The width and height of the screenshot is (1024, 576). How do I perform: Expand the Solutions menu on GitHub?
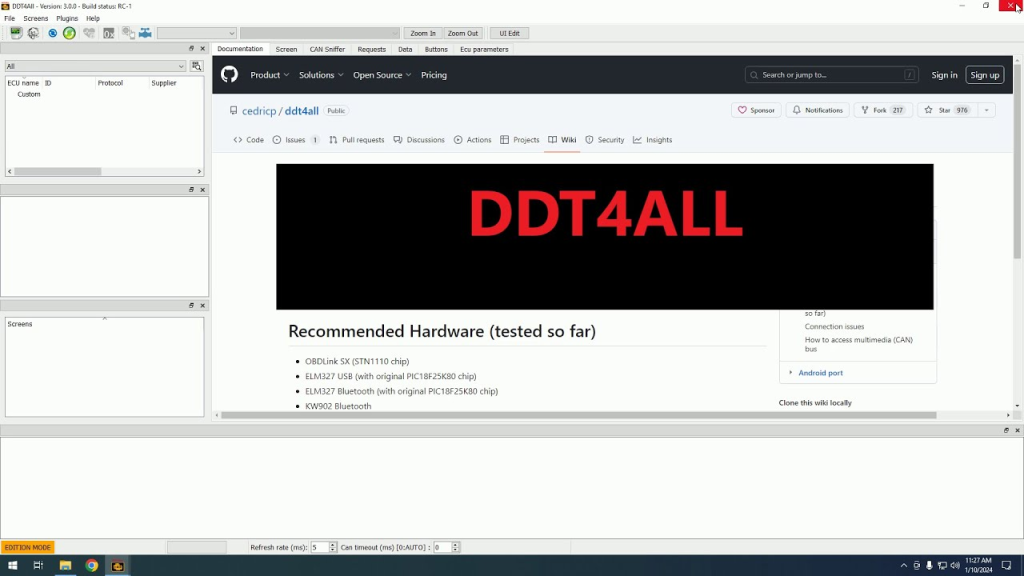pyautogui.click(x=321, y=75)
